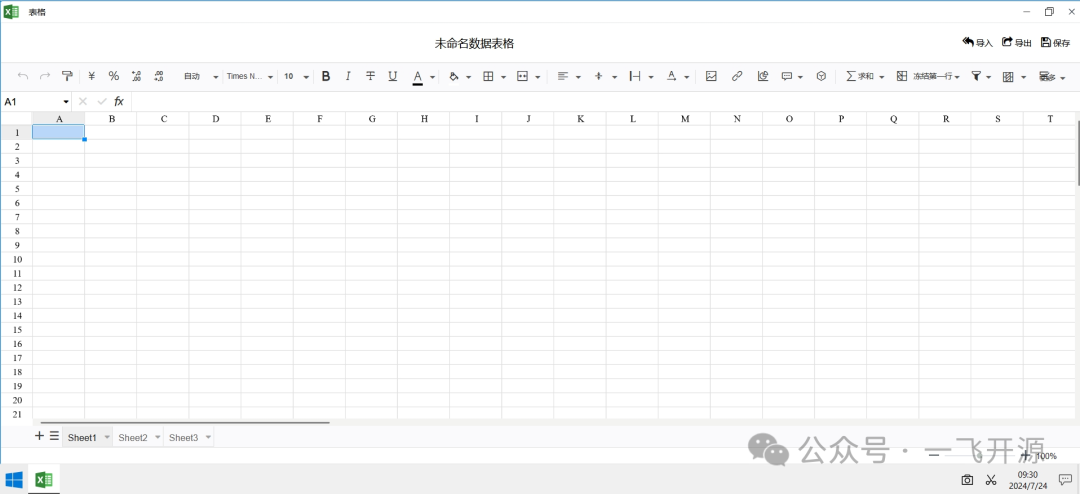Viewport: 1080px width, 494px height.
Task: Click into the formula bar field
Action: (x=604, y=101)
